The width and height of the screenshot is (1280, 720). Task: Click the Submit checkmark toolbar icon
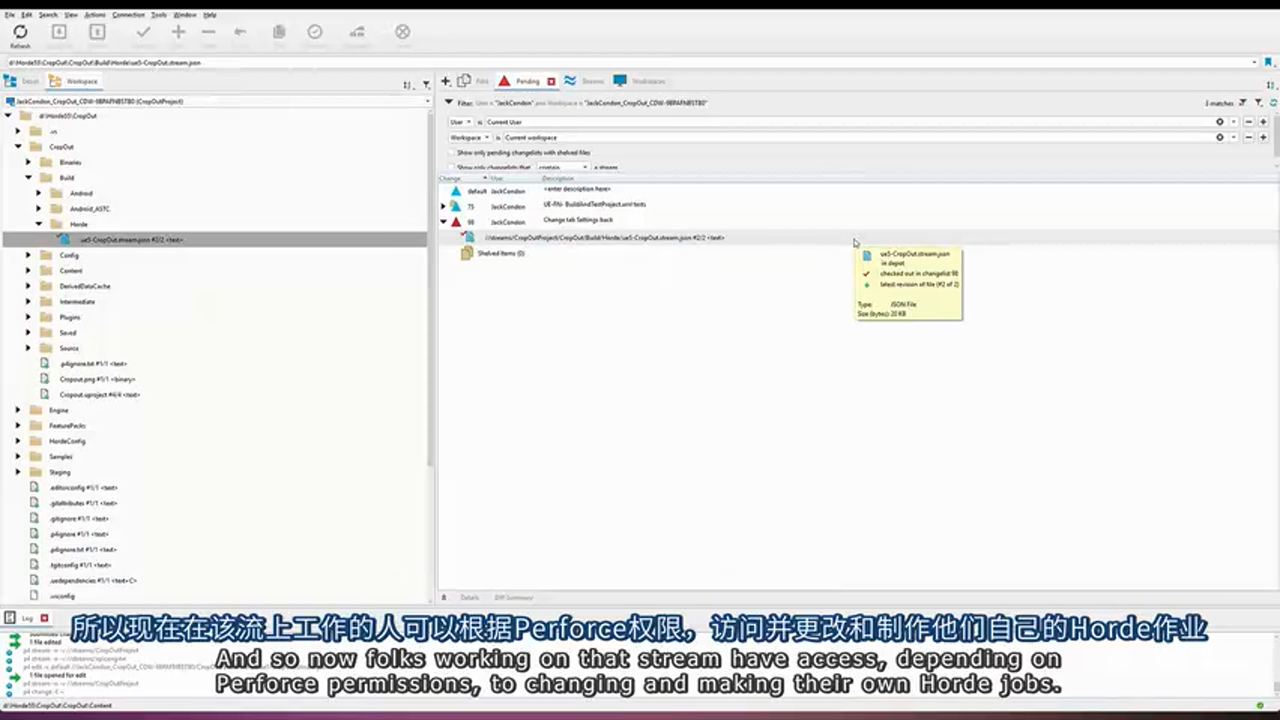(144, 33)
